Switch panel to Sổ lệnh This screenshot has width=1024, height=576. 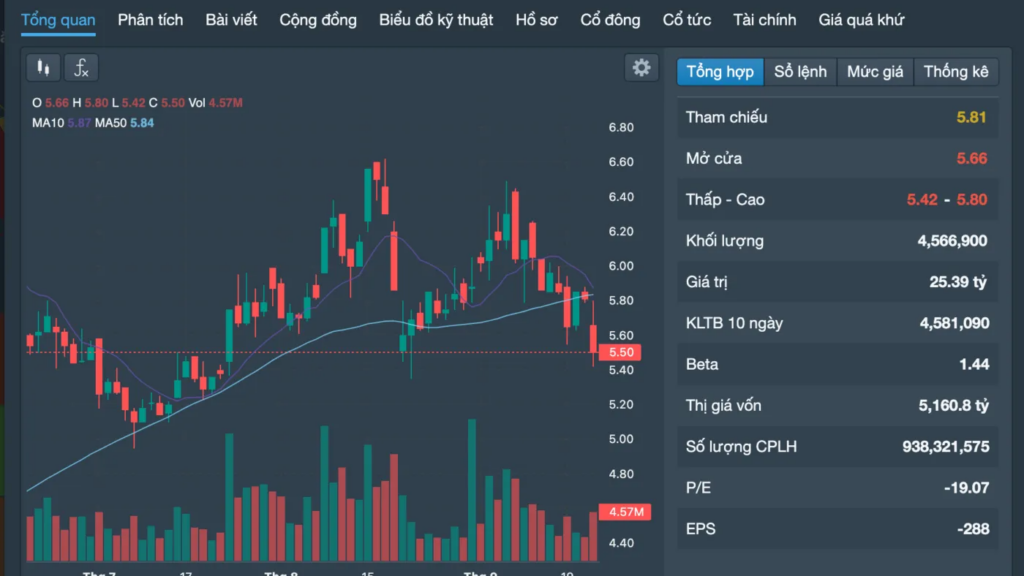click(x=800, y=72)
